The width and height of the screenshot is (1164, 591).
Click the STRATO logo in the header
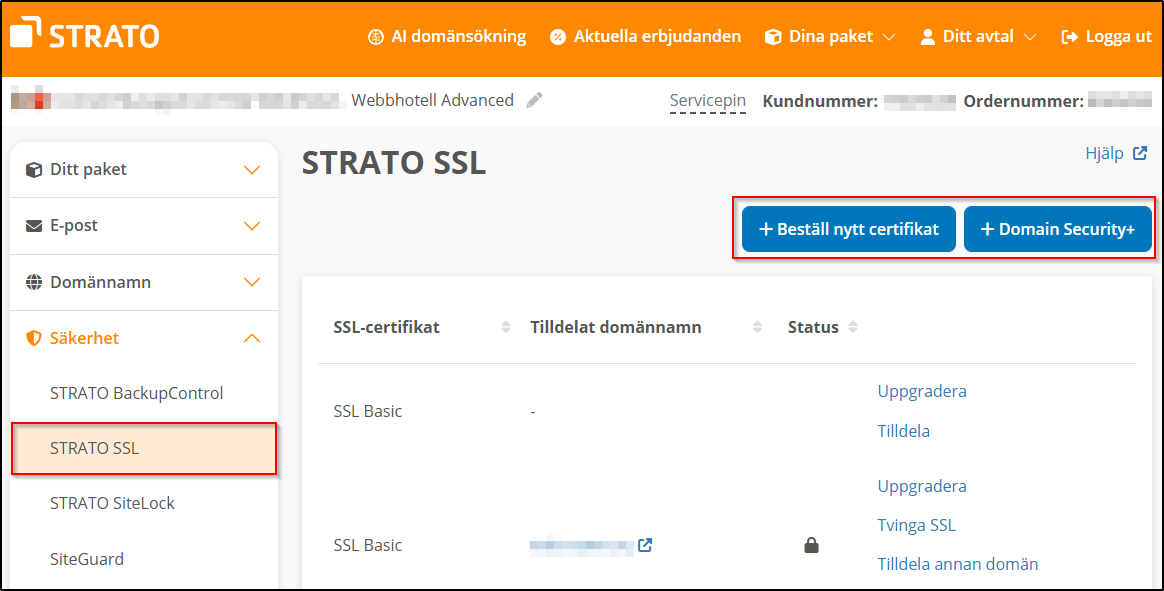[x=83, y=33]
